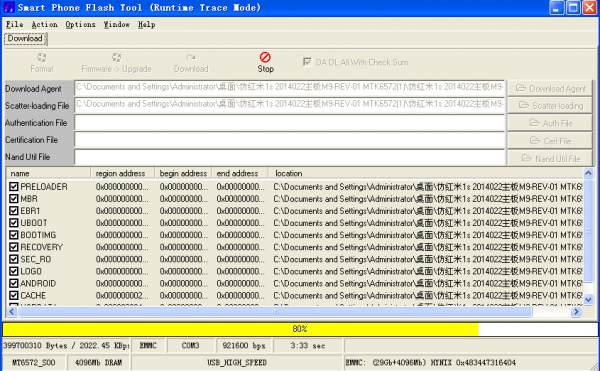
Task: Uncheck the EBR1 partition checkbox
Action: tap(14, 211)
